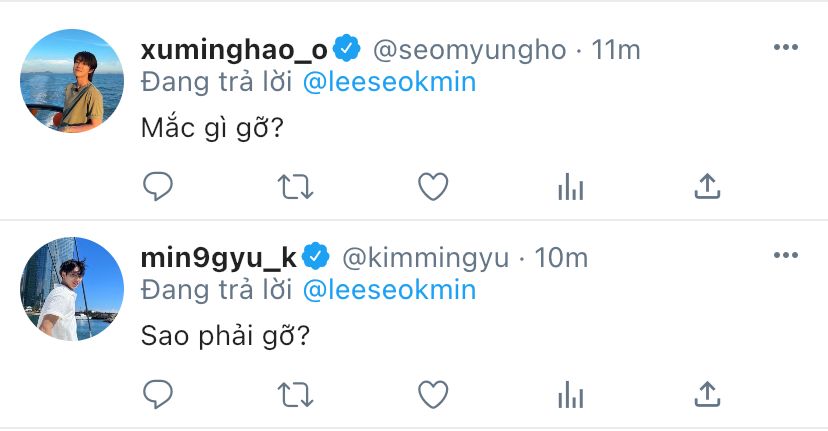Like the tweet "Sao phải gỡ?"
This screenshot has width=828, height=431.
(x=433, y=394)
